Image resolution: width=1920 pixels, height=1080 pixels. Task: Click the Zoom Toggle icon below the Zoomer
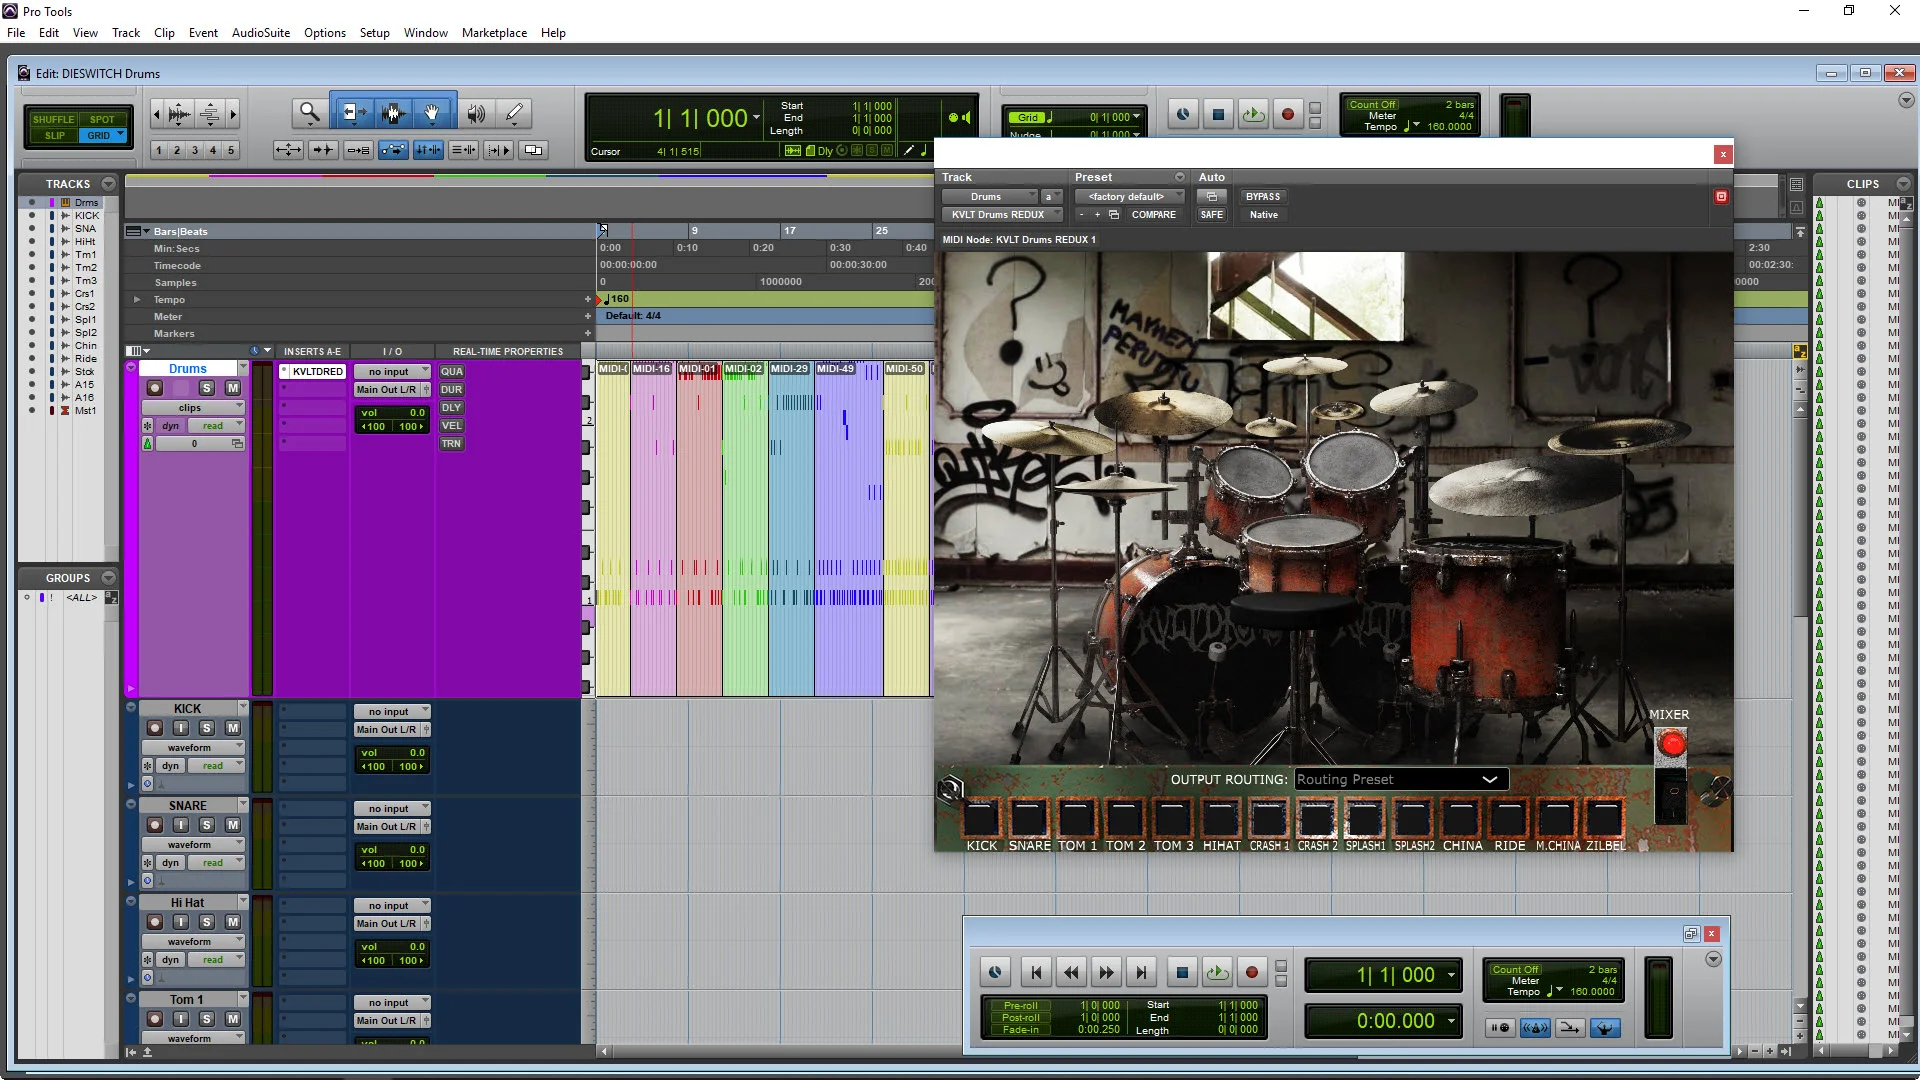pyautogui.click(x=288, y=150)
